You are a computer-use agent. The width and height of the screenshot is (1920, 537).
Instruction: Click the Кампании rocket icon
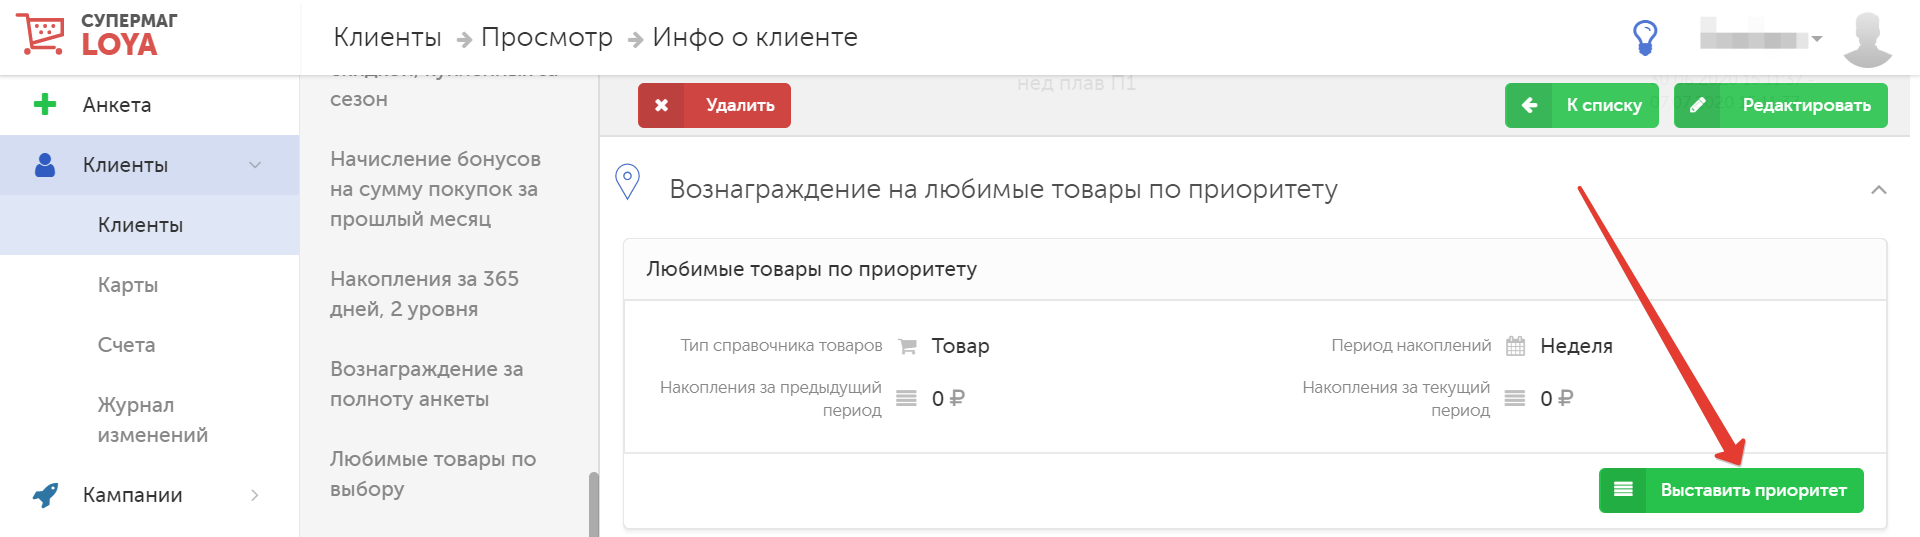[45, 495]
